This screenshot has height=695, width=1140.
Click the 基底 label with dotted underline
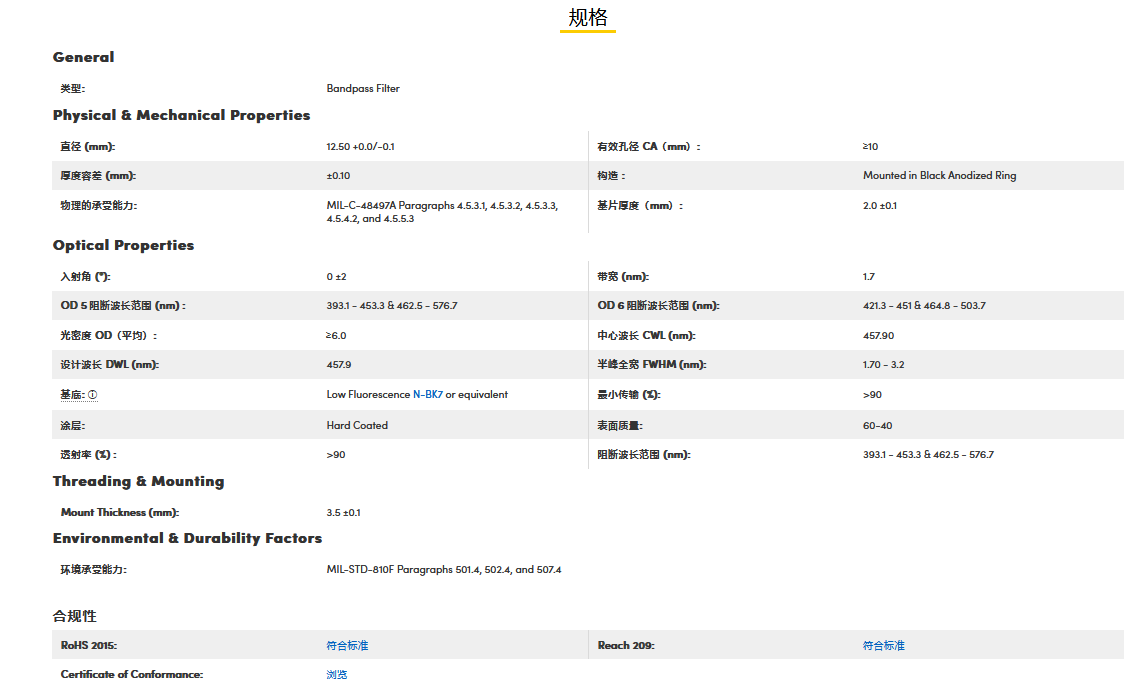(x=72, y=395)
